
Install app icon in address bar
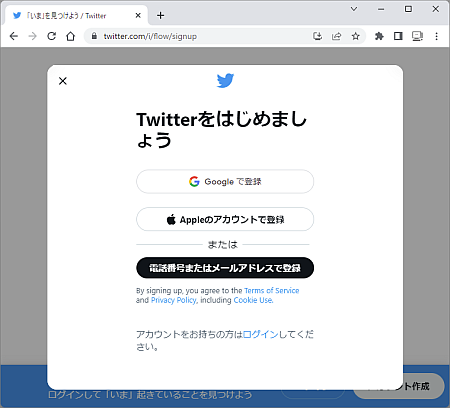pos(317,36)
